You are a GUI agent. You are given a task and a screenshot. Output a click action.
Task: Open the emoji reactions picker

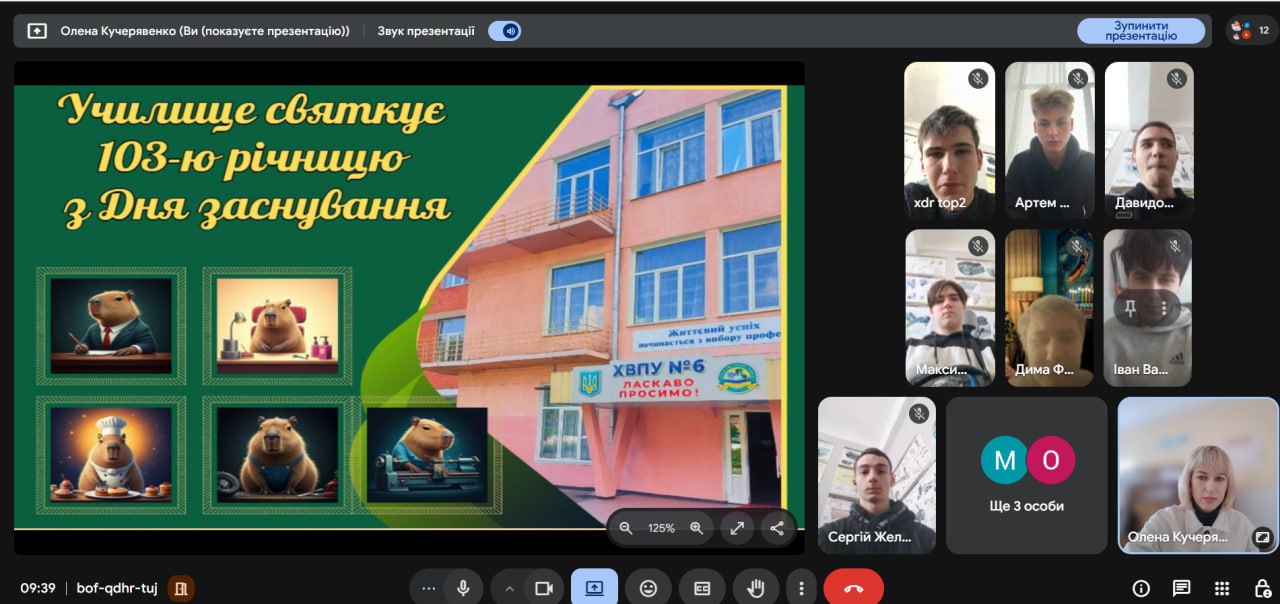(x=648, y=588)
